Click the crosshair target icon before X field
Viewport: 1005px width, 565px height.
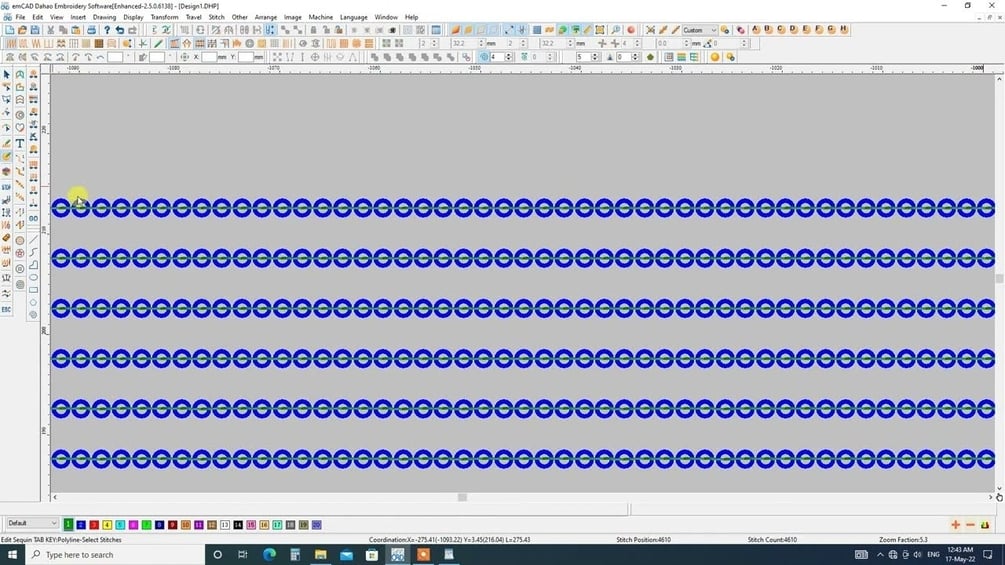click(x=184, y=57)
